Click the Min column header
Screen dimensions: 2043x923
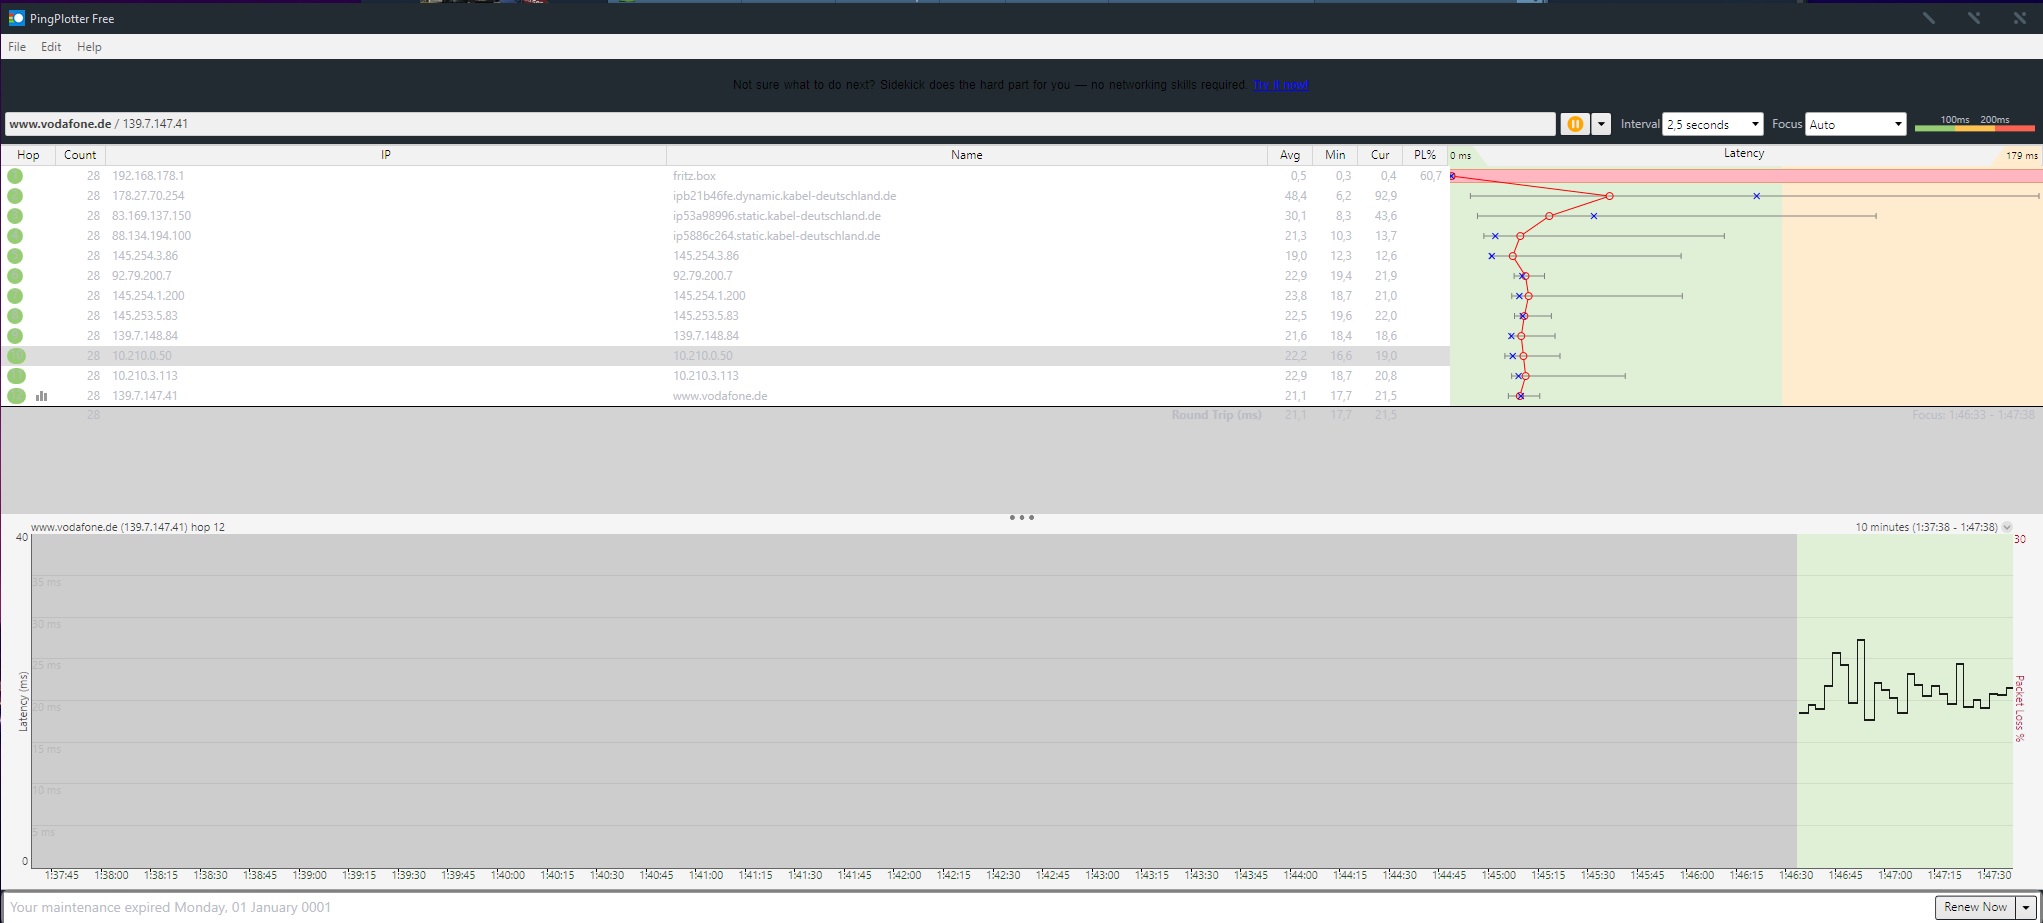1335,155
